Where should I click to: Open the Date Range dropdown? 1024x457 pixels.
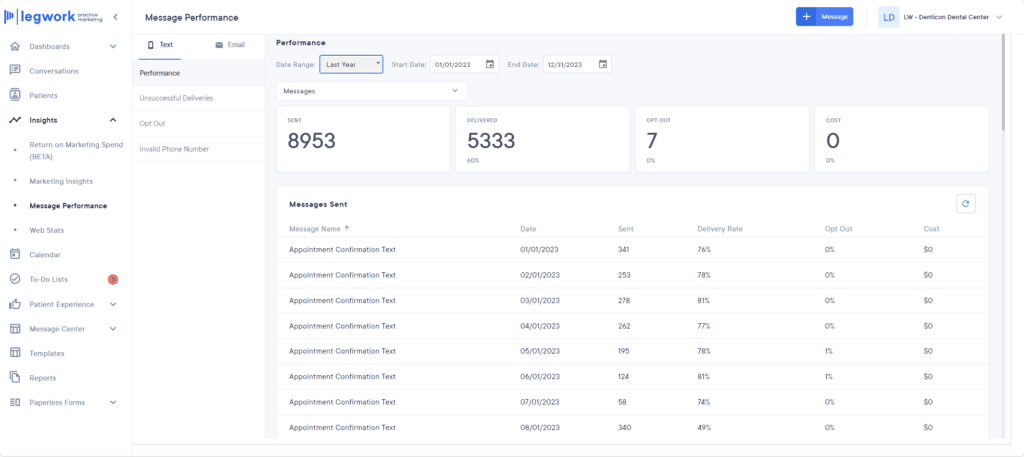[x=351, y=64]
